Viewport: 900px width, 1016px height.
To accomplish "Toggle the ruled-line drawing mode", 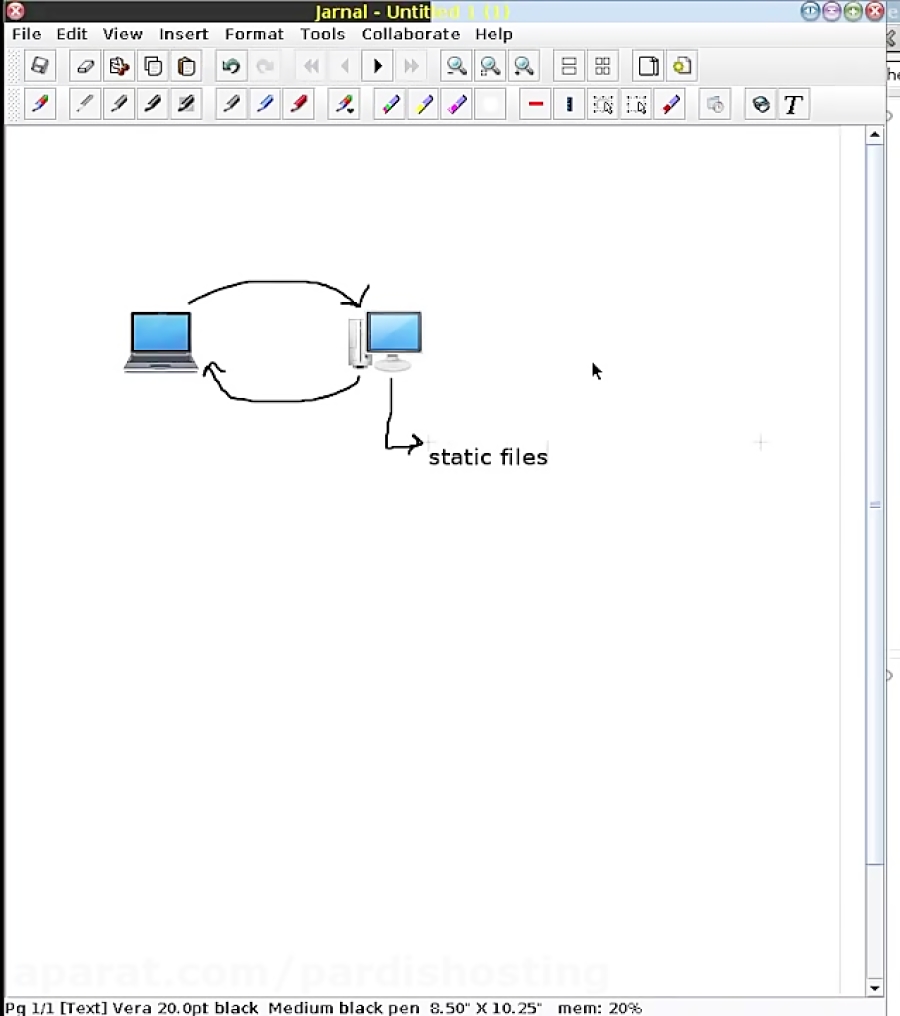I will 535,103.
